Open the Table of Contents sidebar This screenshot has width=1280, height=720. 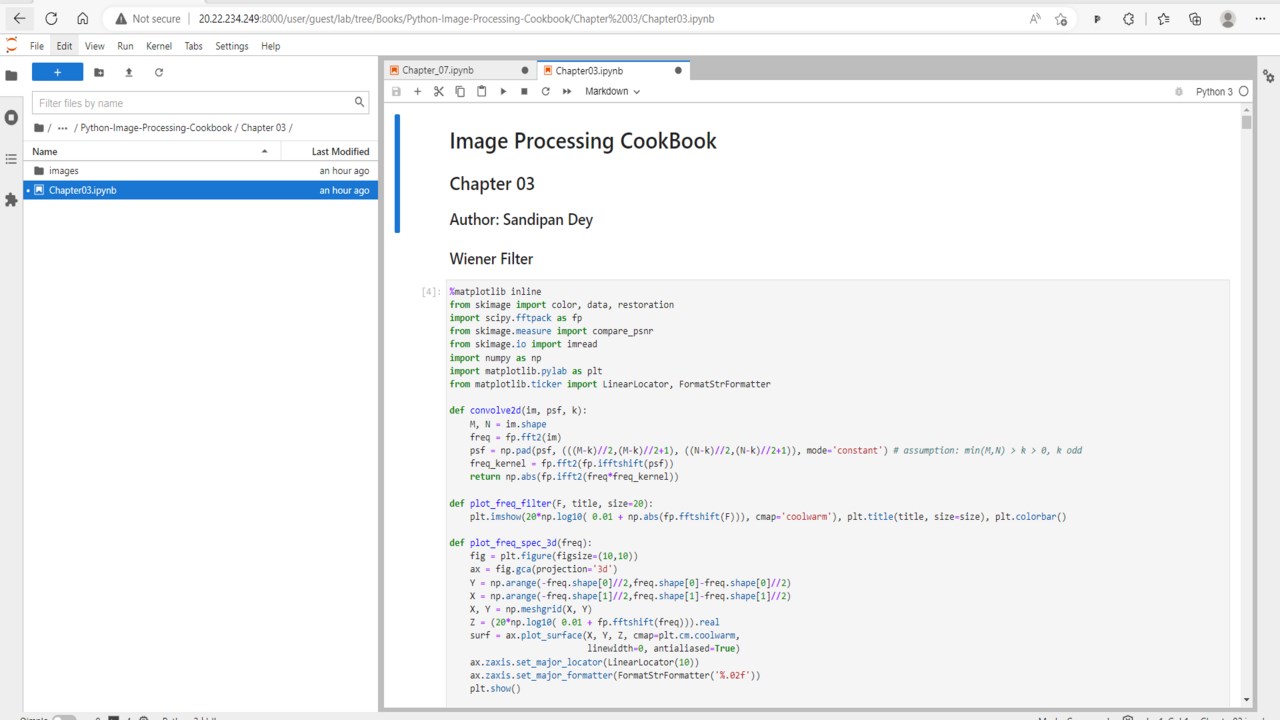pyautogui.click(x=11, y=159)
